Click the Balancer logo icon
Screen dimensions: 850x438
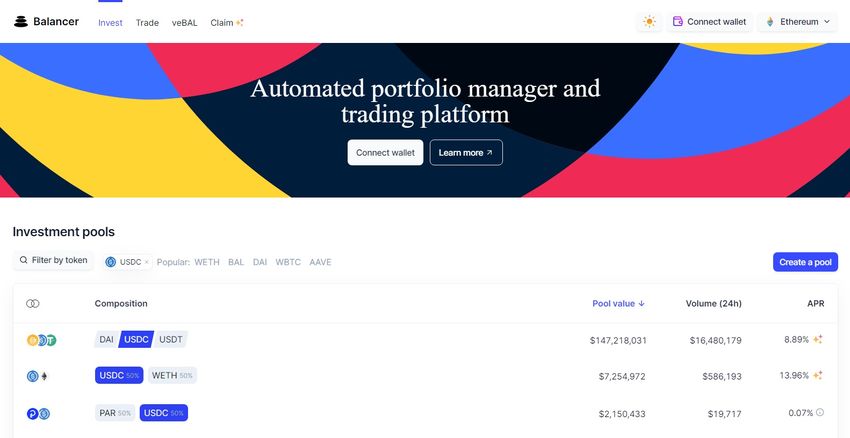coord(21,22)
